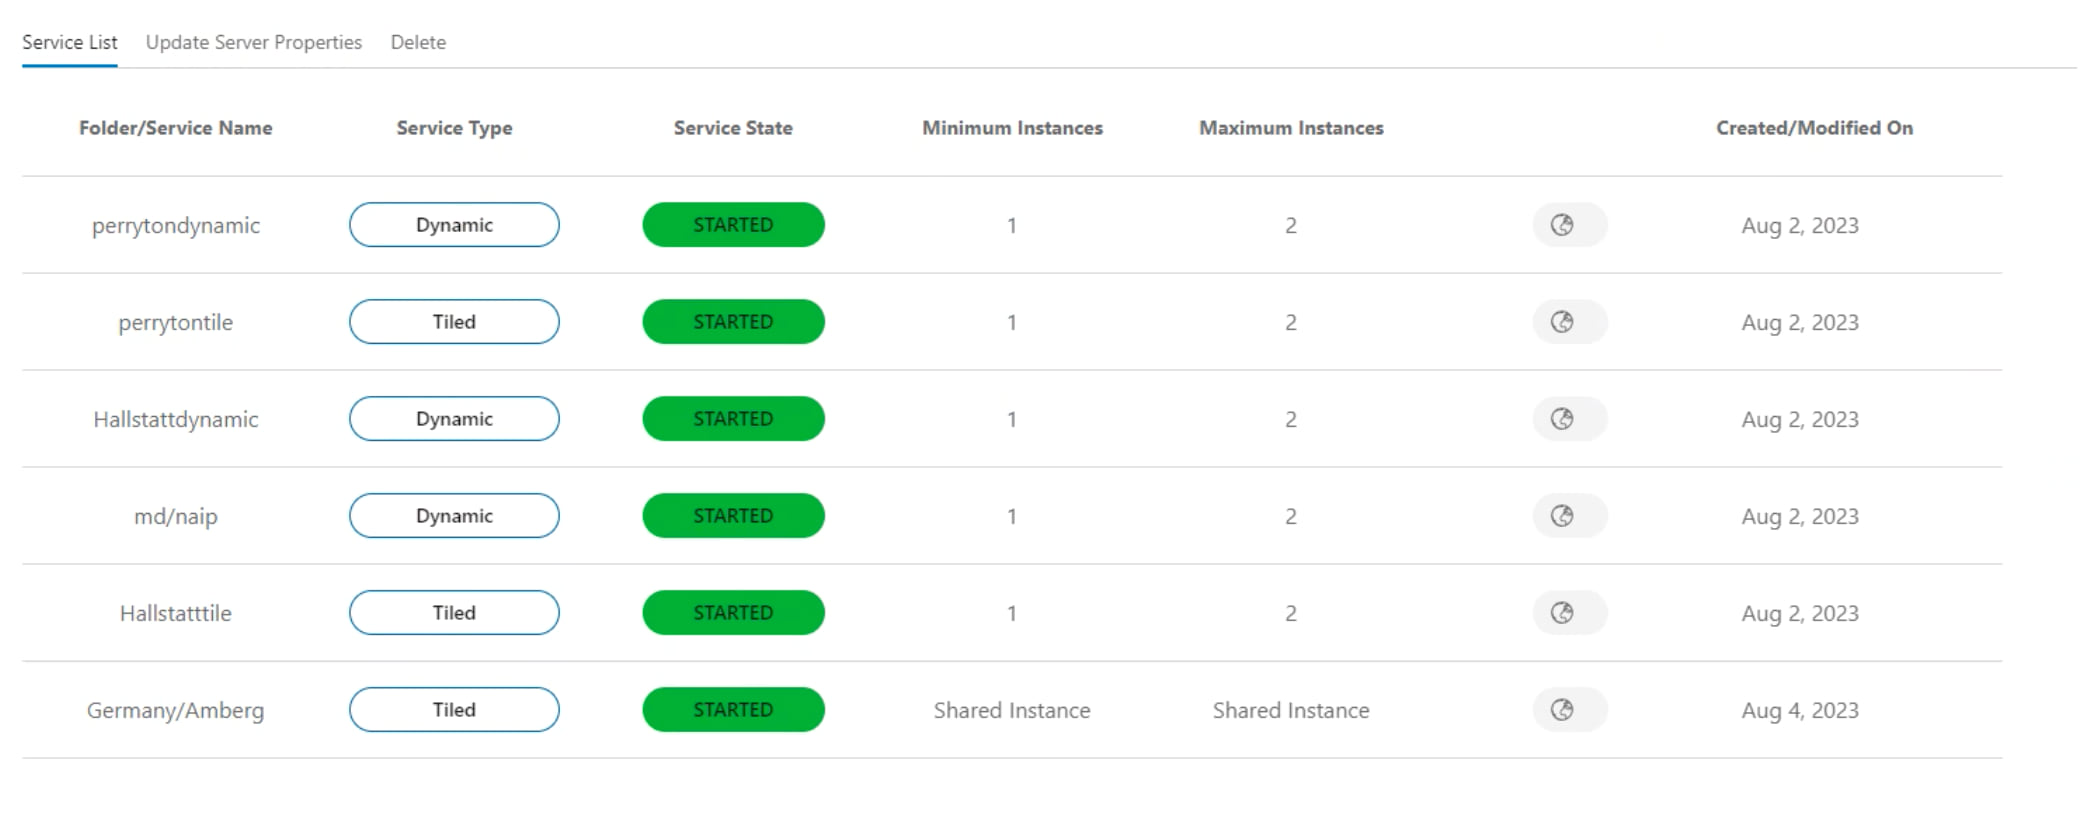
Task: Click the Created/Modified On column header
Action: click(1814, 128)
